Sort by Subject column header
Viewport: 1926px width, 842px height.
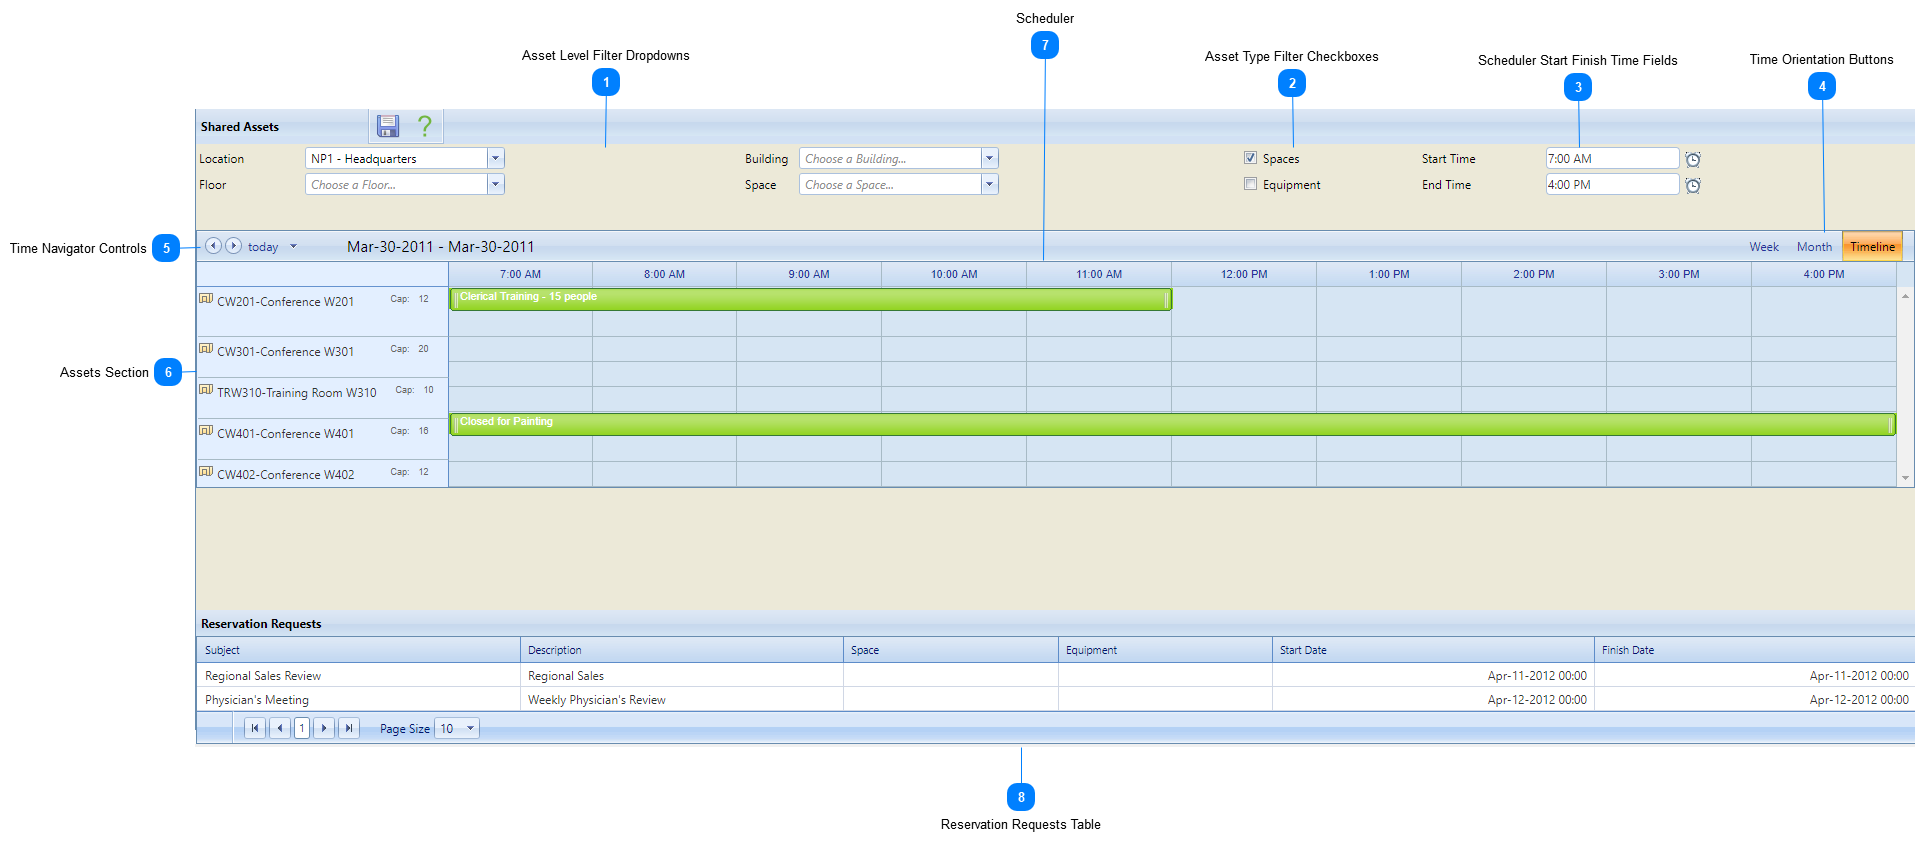358,650
